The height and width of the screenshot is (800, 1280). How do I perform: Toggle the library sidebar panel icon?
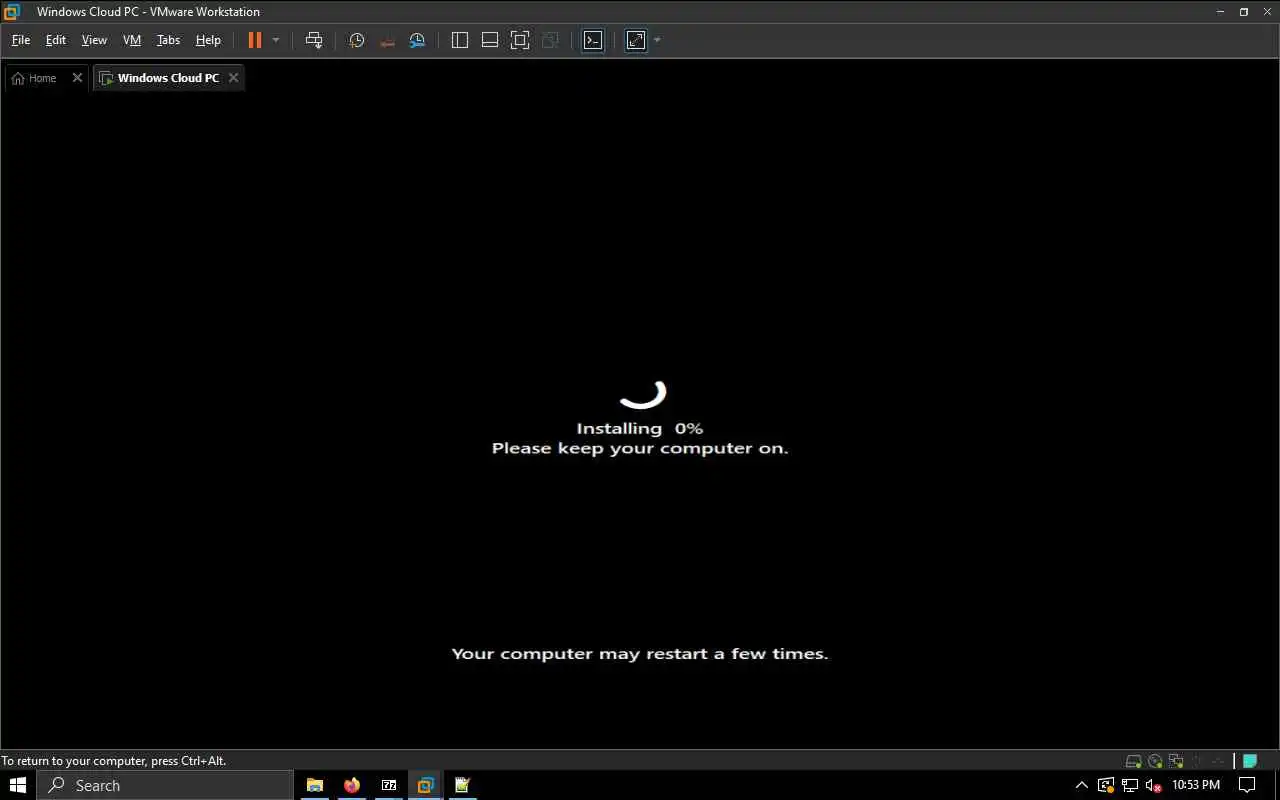(460, 40)
